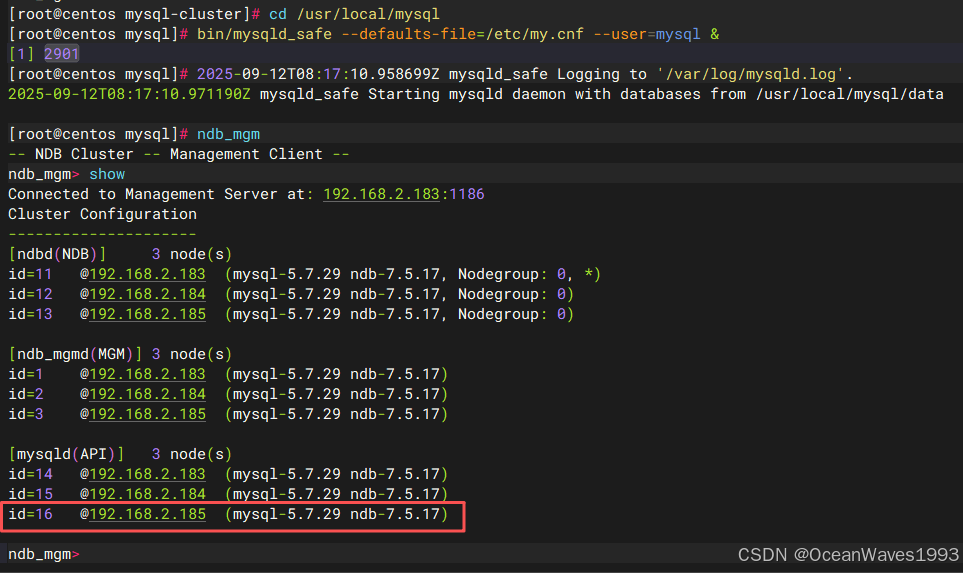Open the management server link 192.168.2.183
The image size is (963, 573).
coord(381,194)
